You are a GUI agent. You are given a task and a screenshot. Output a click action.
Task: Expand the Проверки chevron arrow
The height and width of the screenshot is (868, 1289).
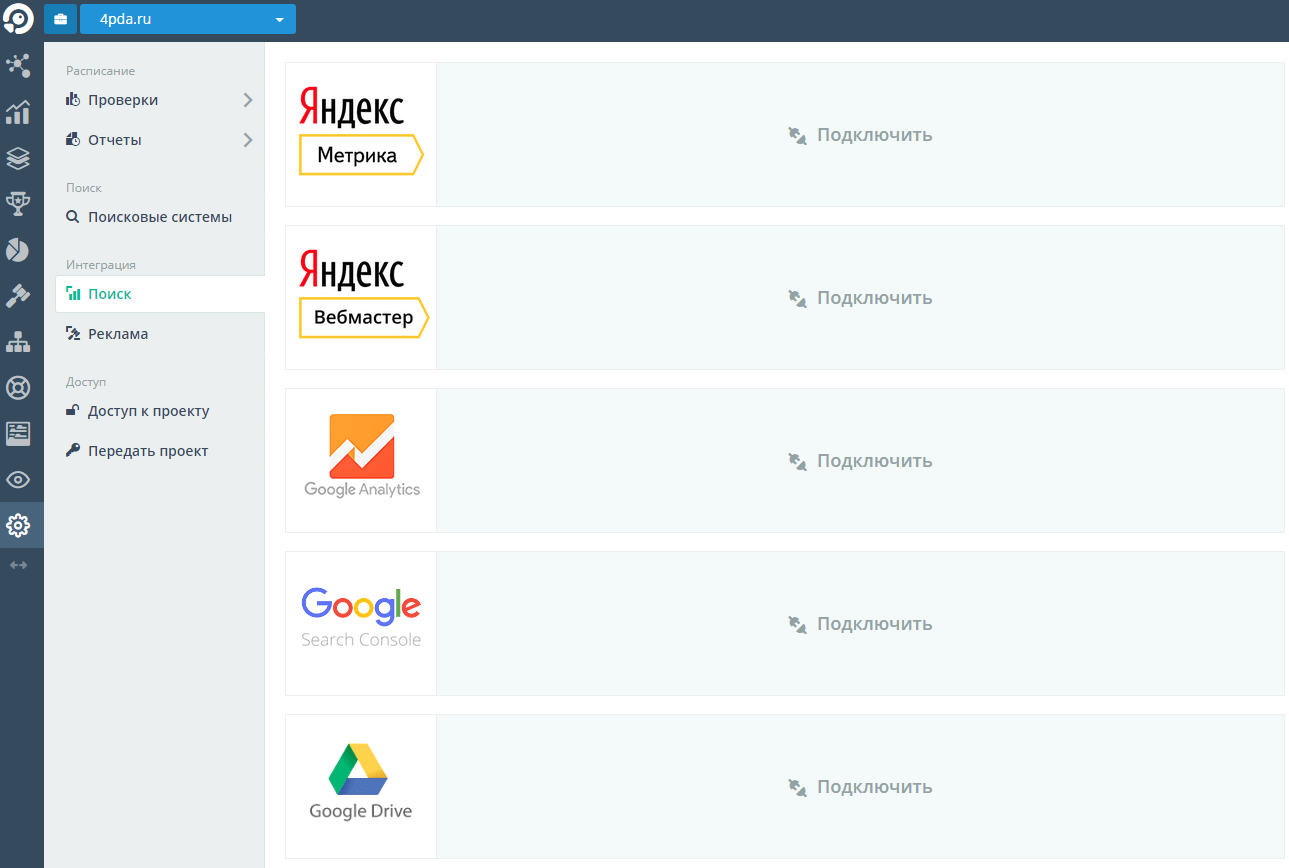pyautogui.click(x=248, y=100)
